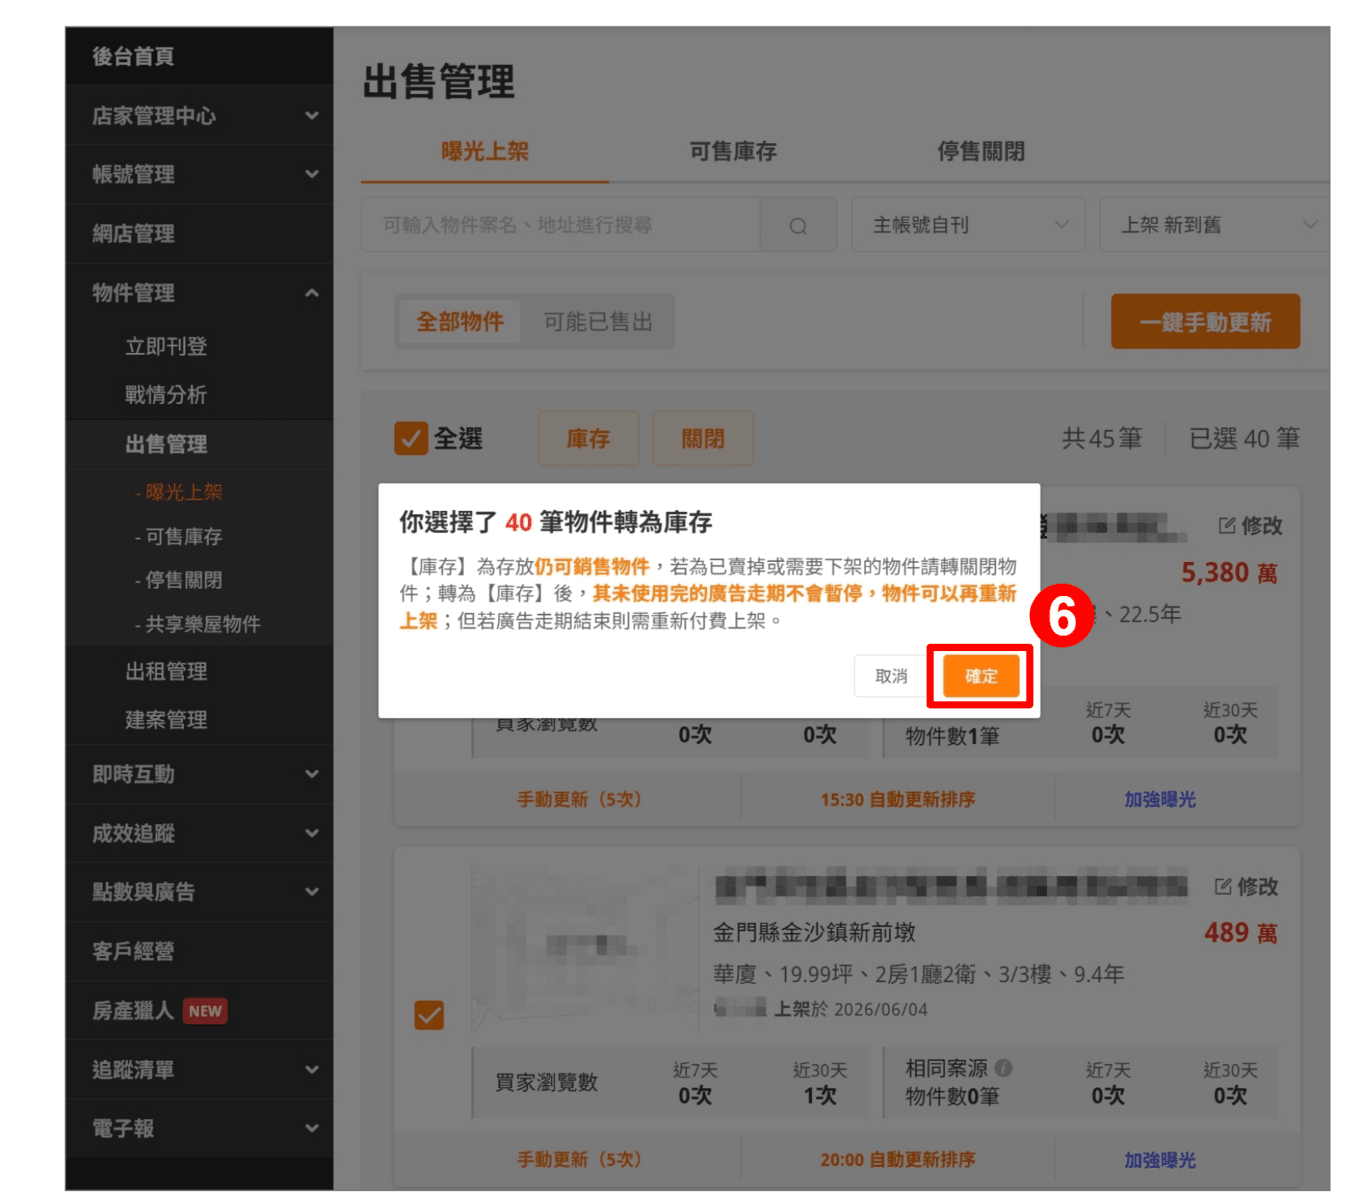The height and width of the screenshot is (1200, 1354).
Task: Click the NEW badge beside 房產獵人
Action: click(x=205, y=1011)
